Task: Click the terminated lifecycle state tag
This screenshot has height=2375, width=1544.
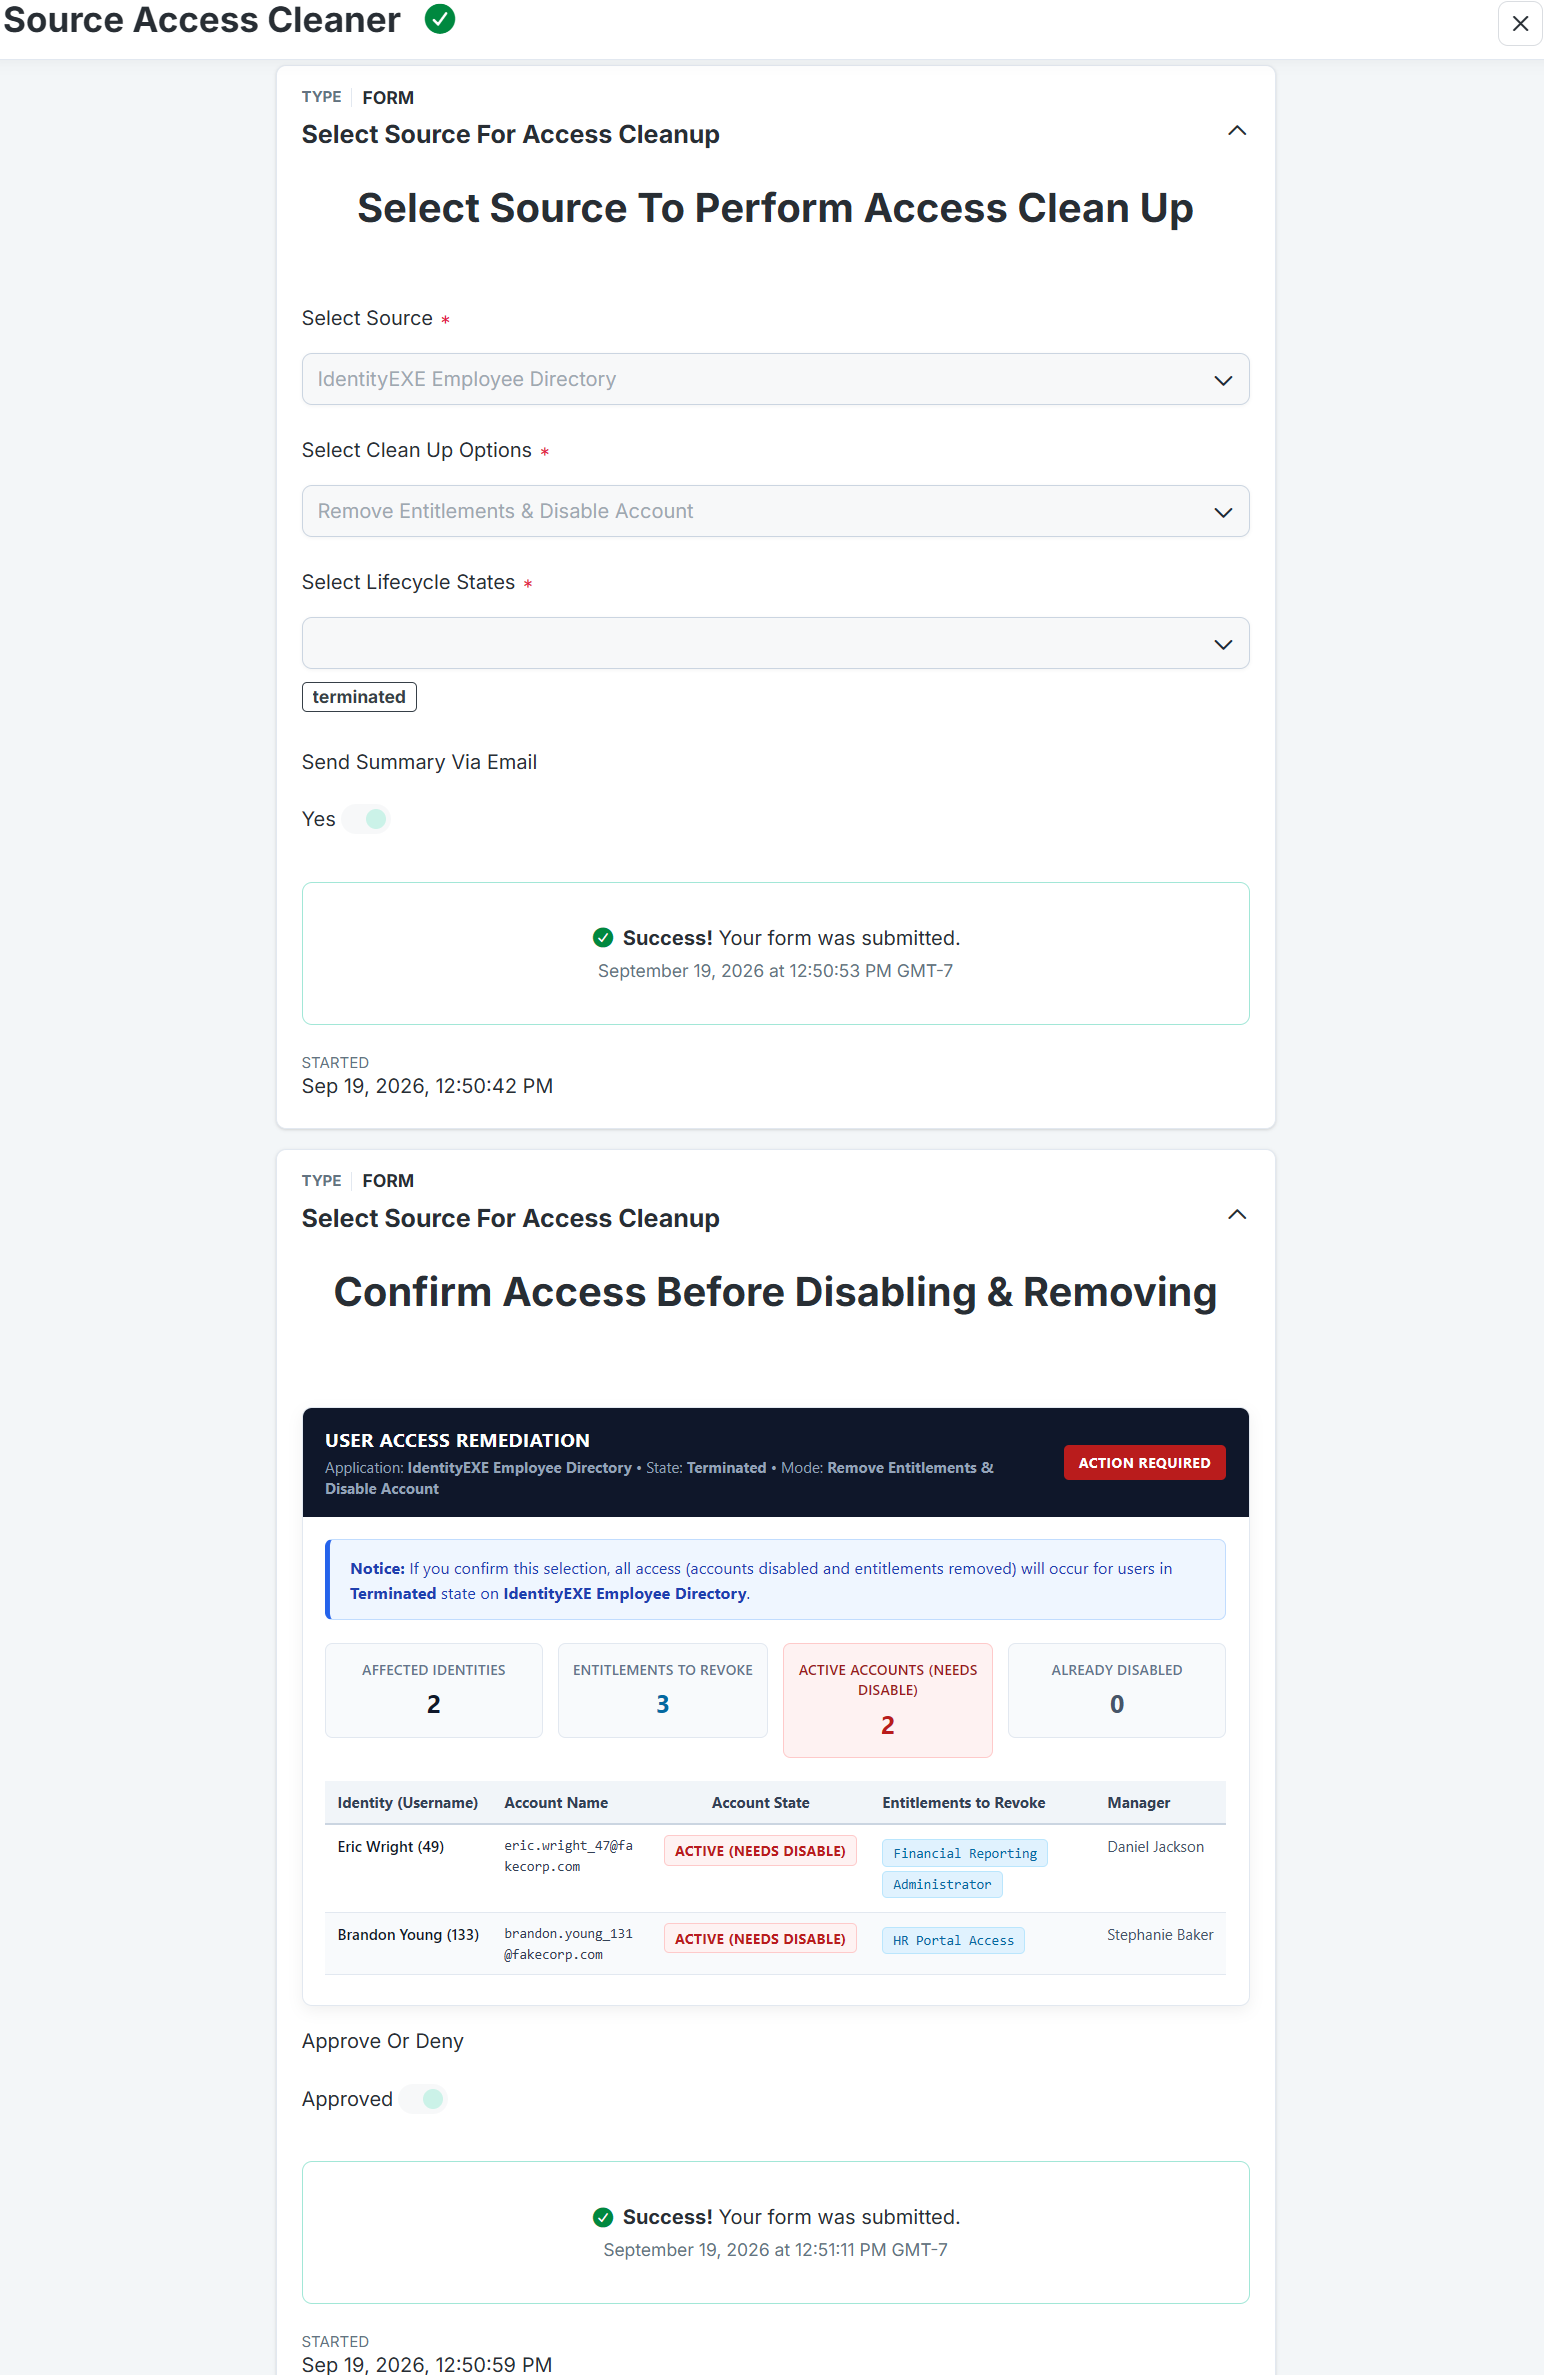Action: click(359, 697)
